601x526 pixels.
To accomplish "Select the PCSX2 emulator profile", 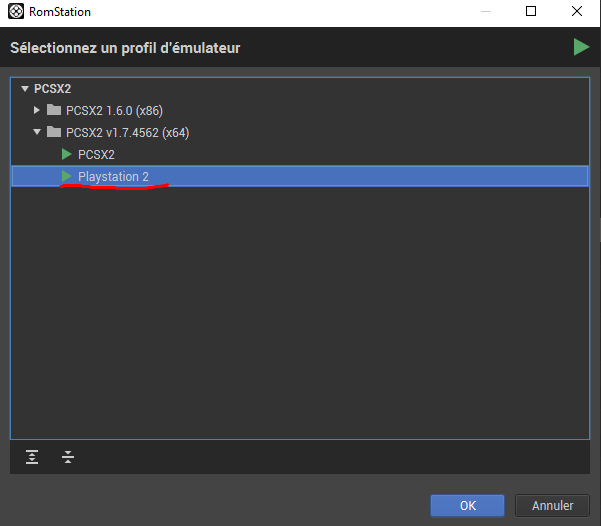I will (300, 155).
